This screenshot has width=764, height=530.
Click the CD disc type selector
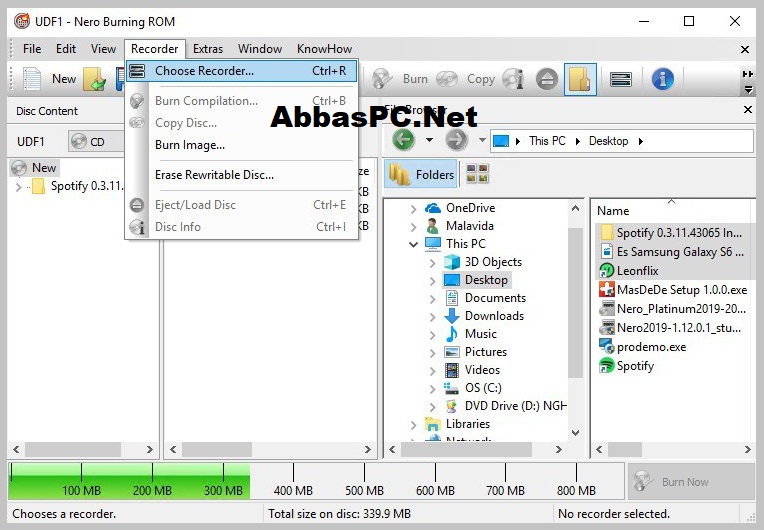pos(96,142)
